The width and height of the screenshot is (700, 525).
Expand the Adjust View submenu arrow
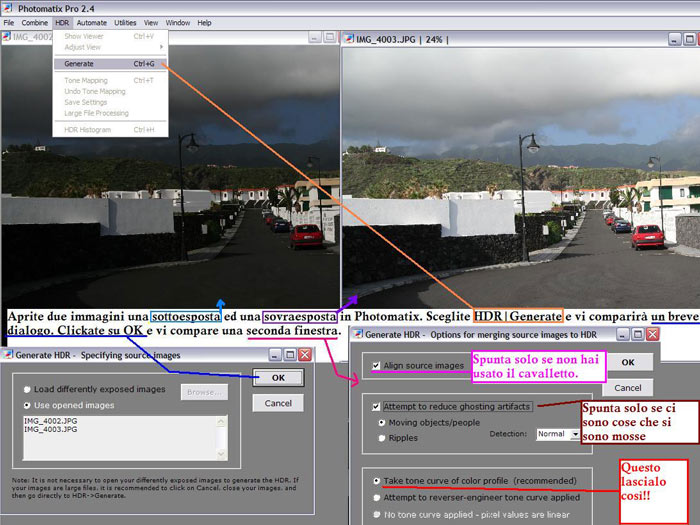point(163,47)
